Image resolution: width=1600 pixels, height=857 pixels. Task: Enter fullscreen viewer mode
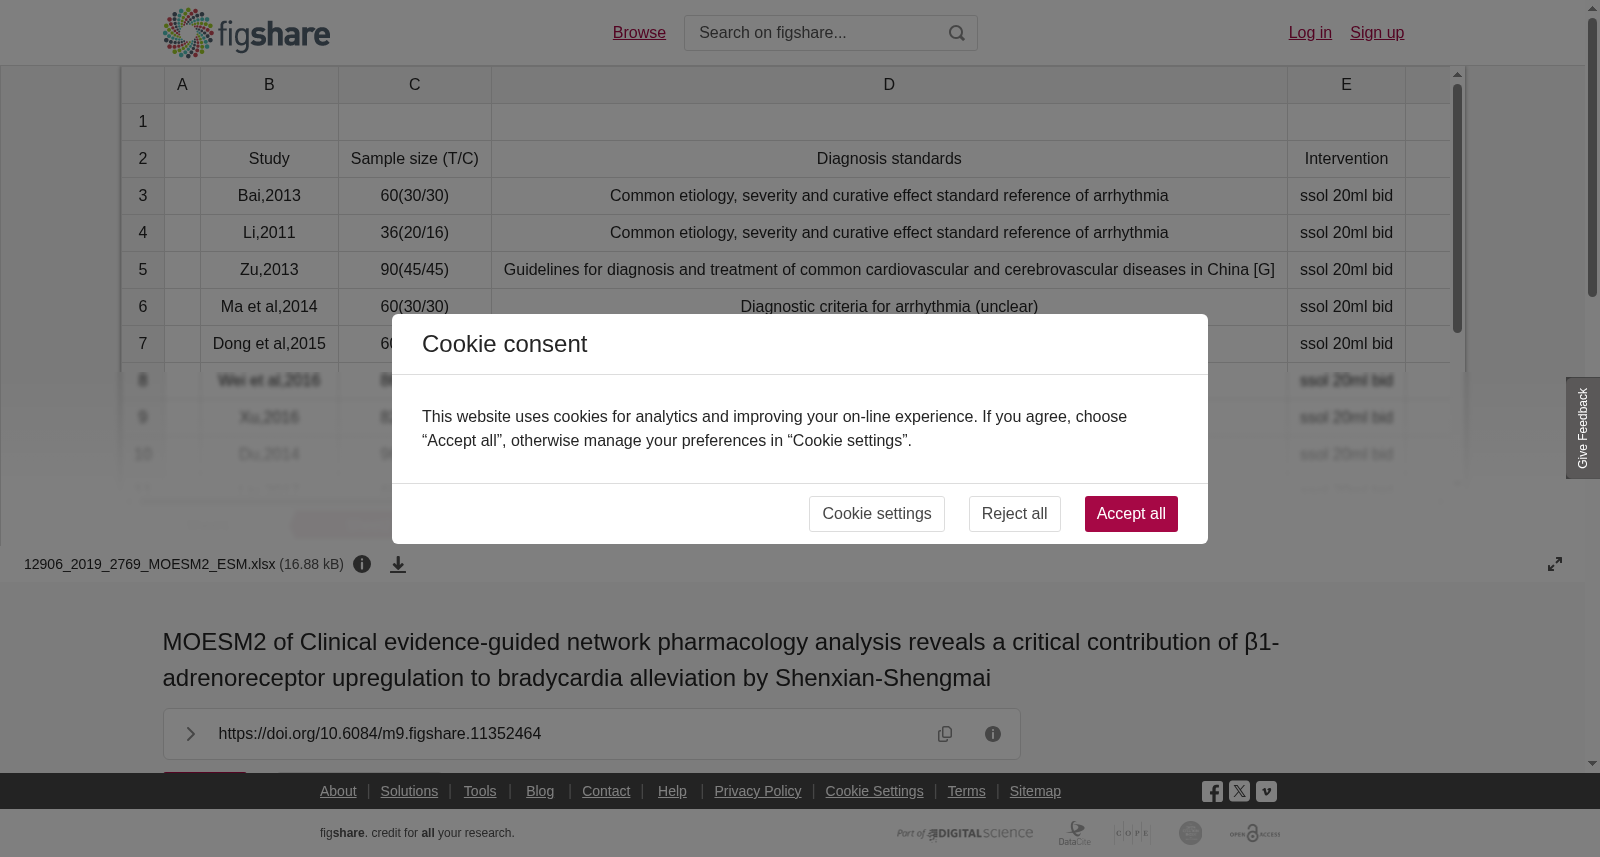pyautogui.click(x=1555, y=564)
